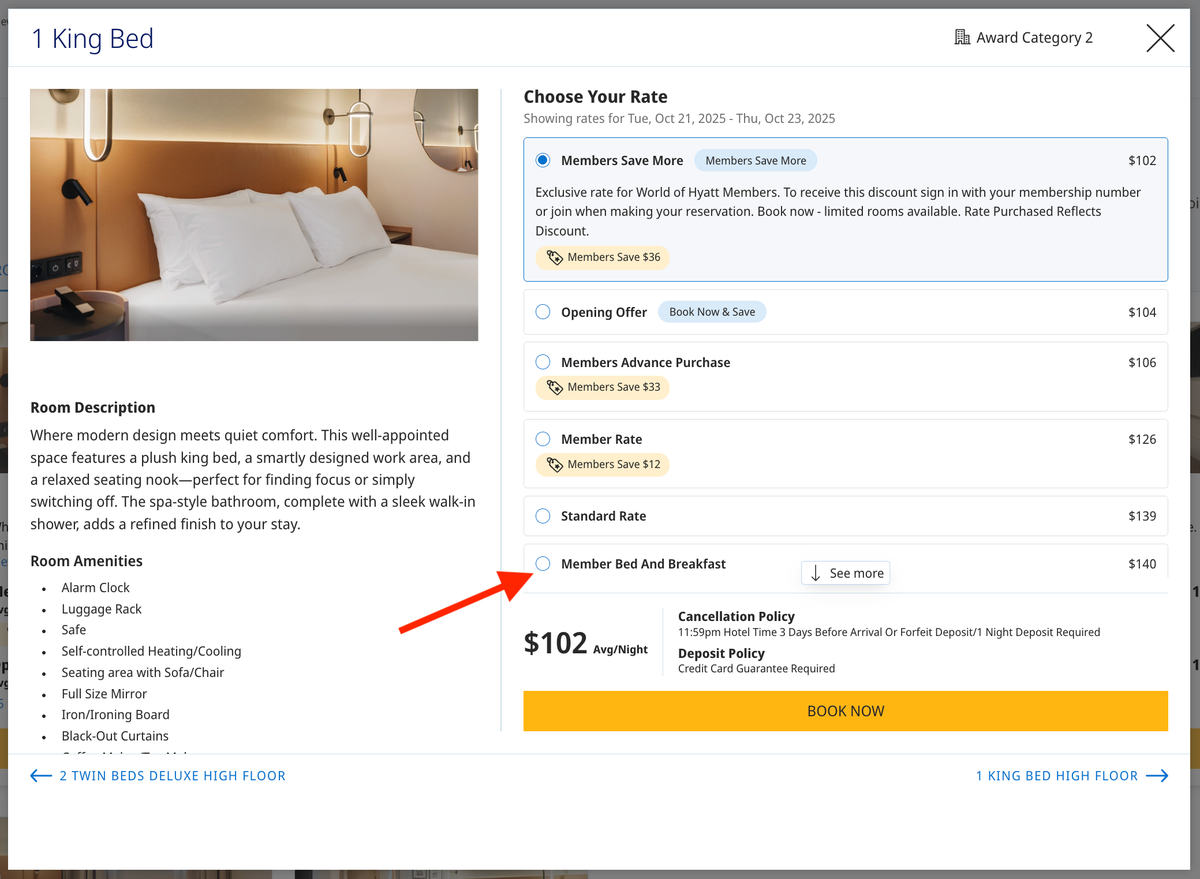This screenshot has width=1200, height=879.
Task: Select the Members Advance Purchase rate
Action: (543, 362)
